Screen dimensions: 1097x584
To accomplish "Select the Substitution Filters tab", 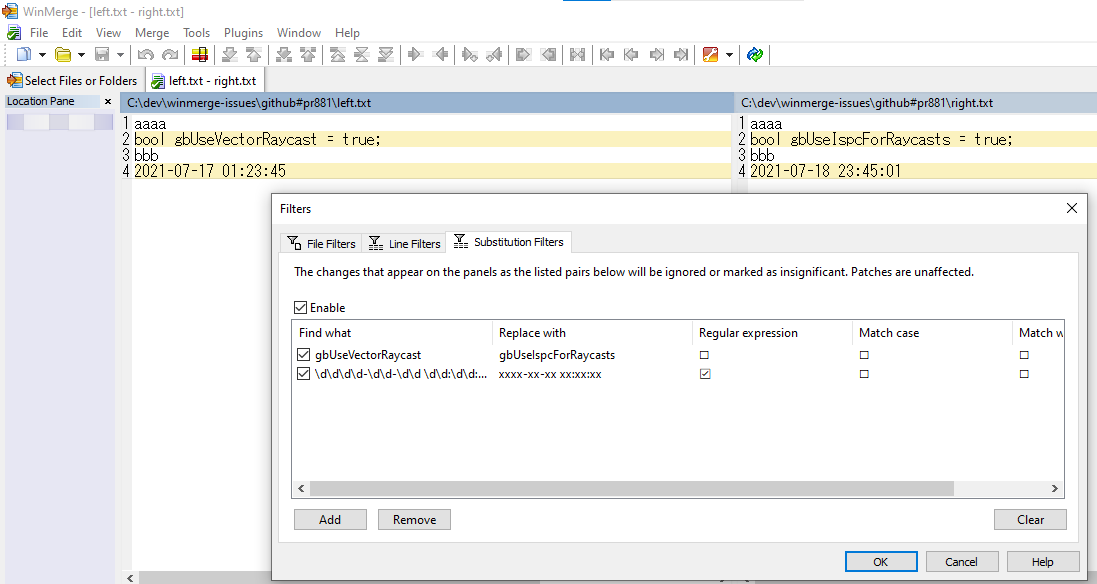I will (509, 242).
